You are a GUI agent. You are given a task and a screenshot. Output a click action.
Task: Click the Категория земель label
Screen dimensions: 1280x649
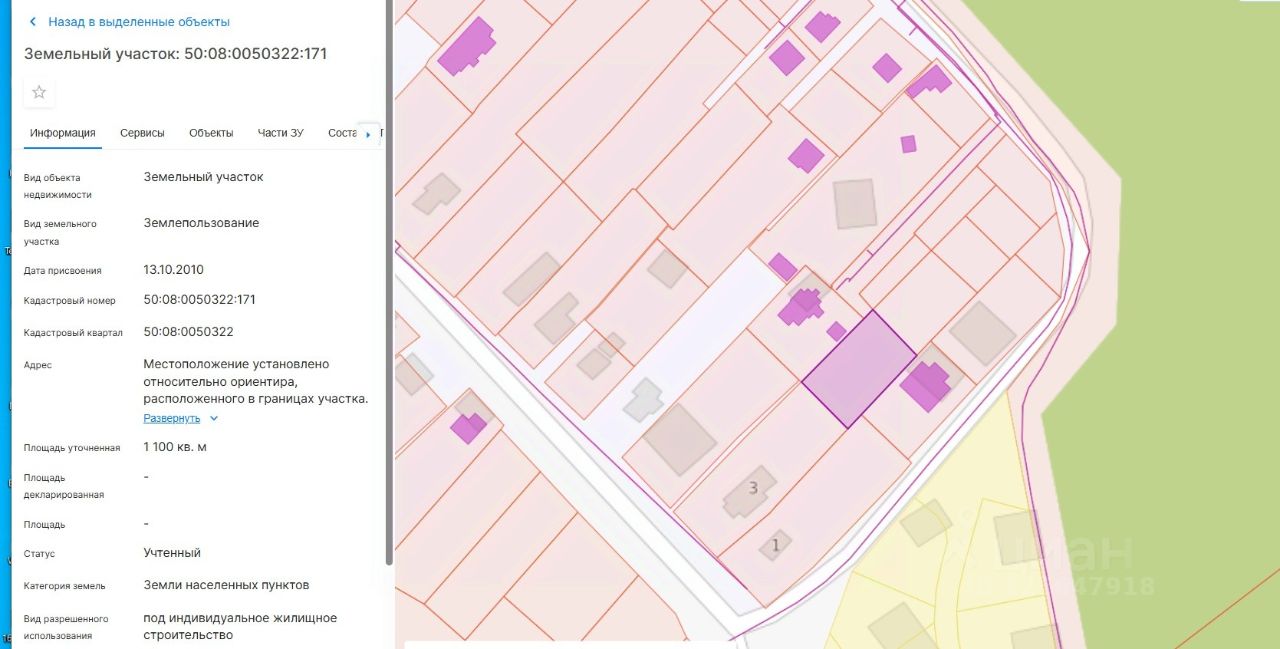(64, 586)
